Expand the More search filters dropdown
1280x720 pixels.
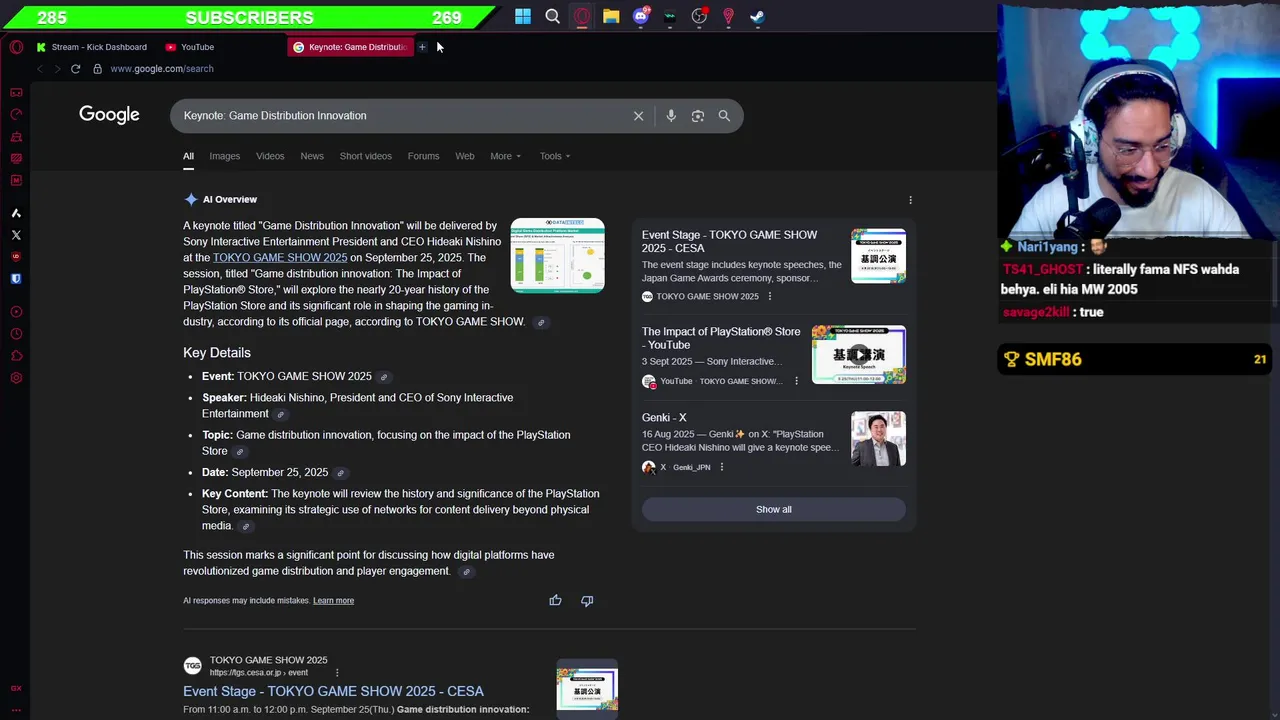coord(506,156)
